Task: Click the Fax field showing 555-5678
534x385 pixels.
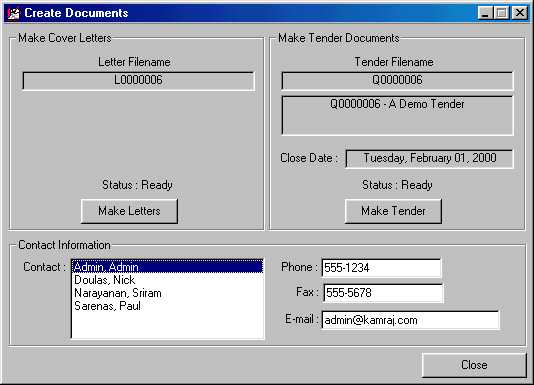Action: click(383, 293)
